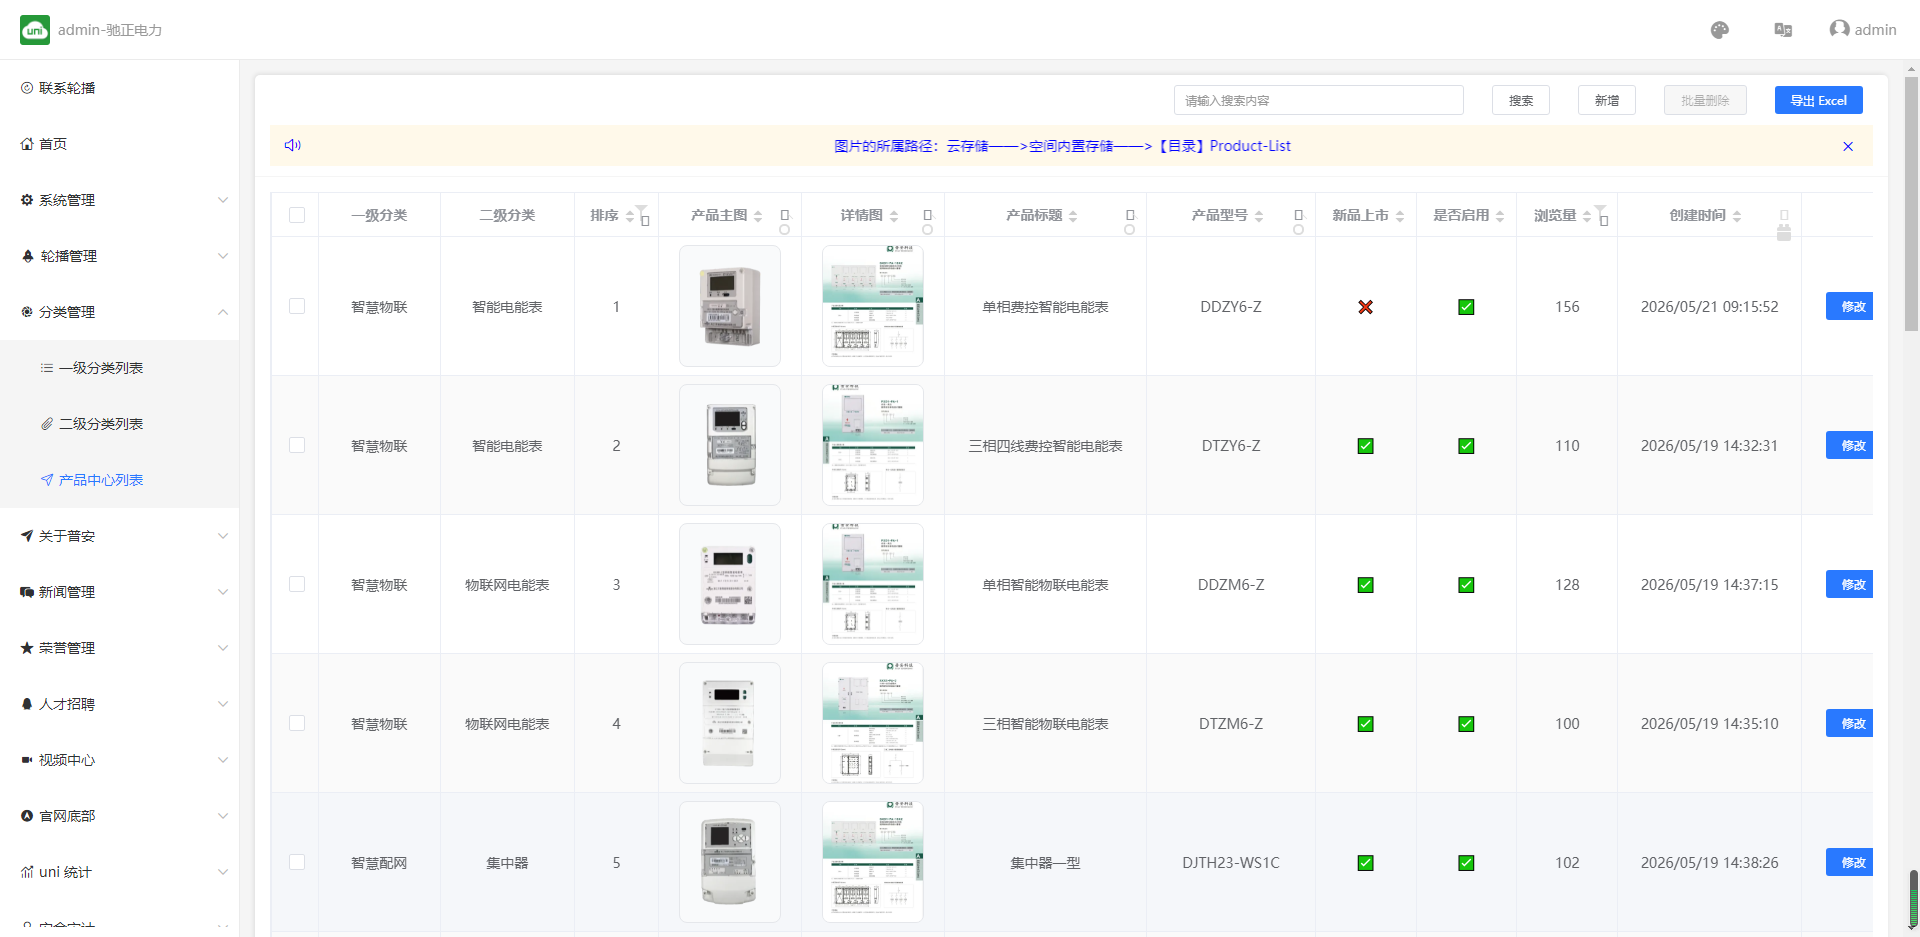The height and width of the screenshot is (937, 1920).
Task: Sort by 详情图 column arrows
Action: [894, 216]
